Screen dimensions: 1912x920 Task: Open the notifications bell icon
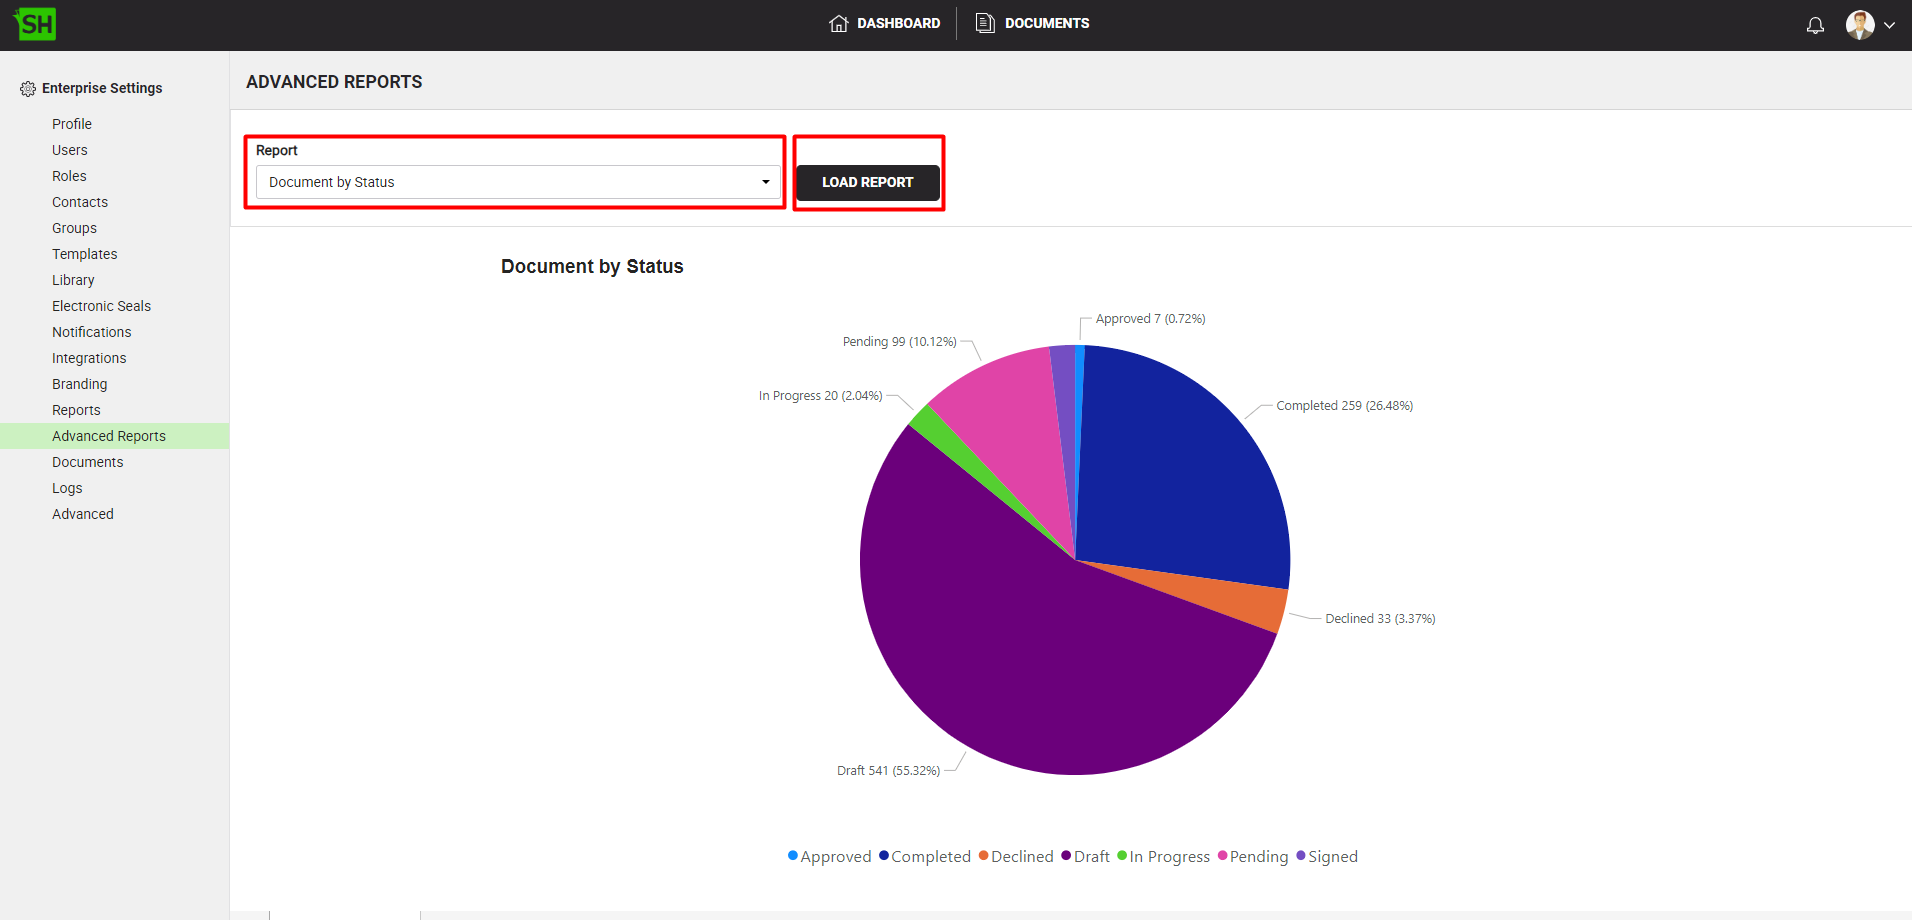click(x=1815, y=25)
